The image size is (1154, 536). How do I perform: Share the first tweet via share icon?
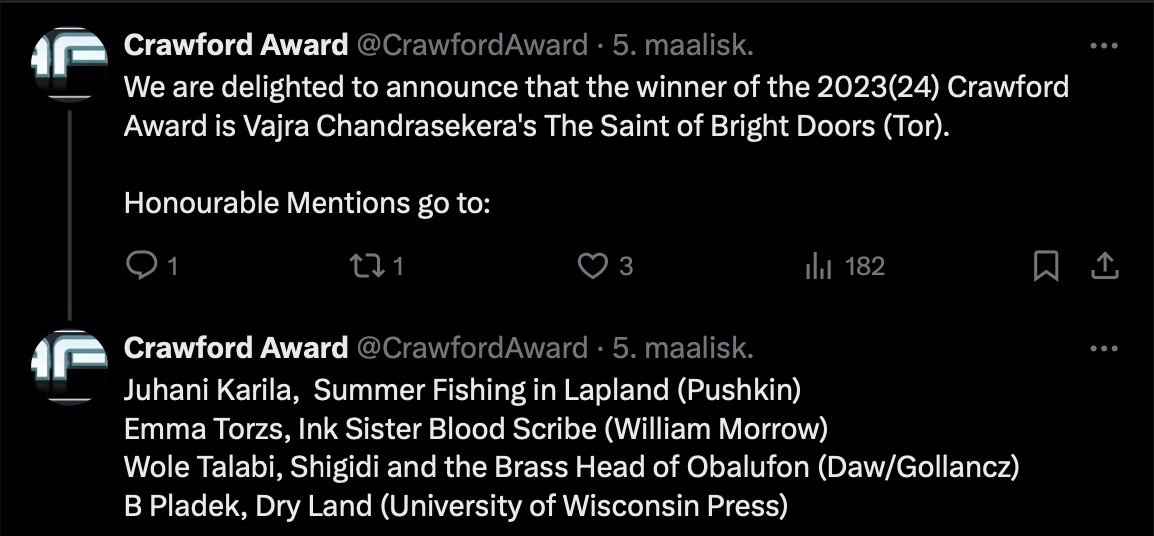tap(1104, 266)
